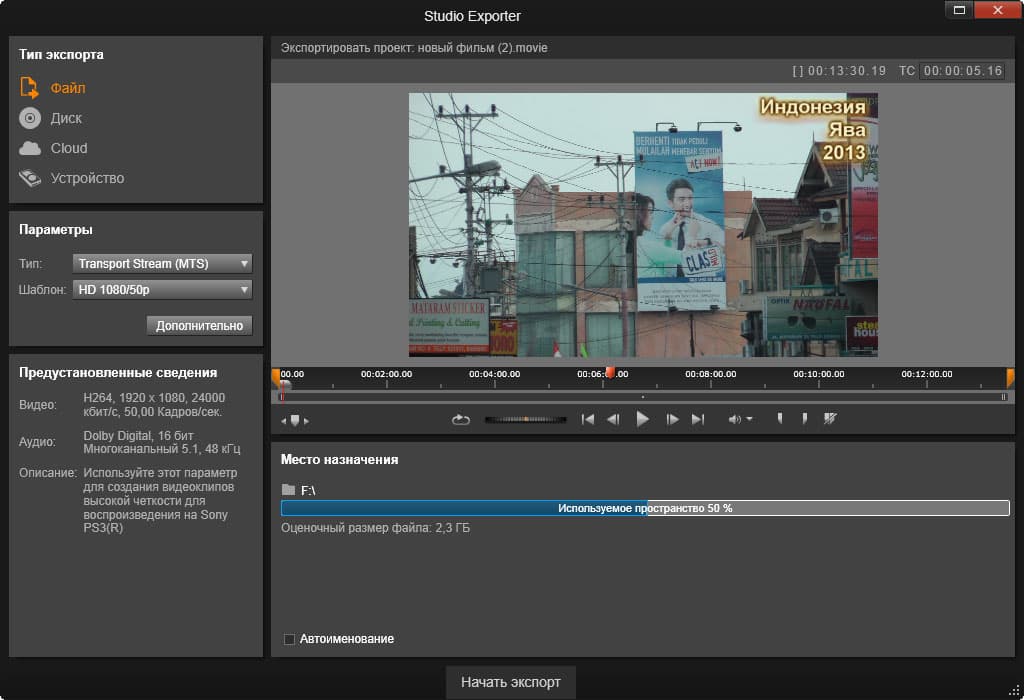
Task: Step one frame back
Action: pyautogui.click(x=613, y=420)
